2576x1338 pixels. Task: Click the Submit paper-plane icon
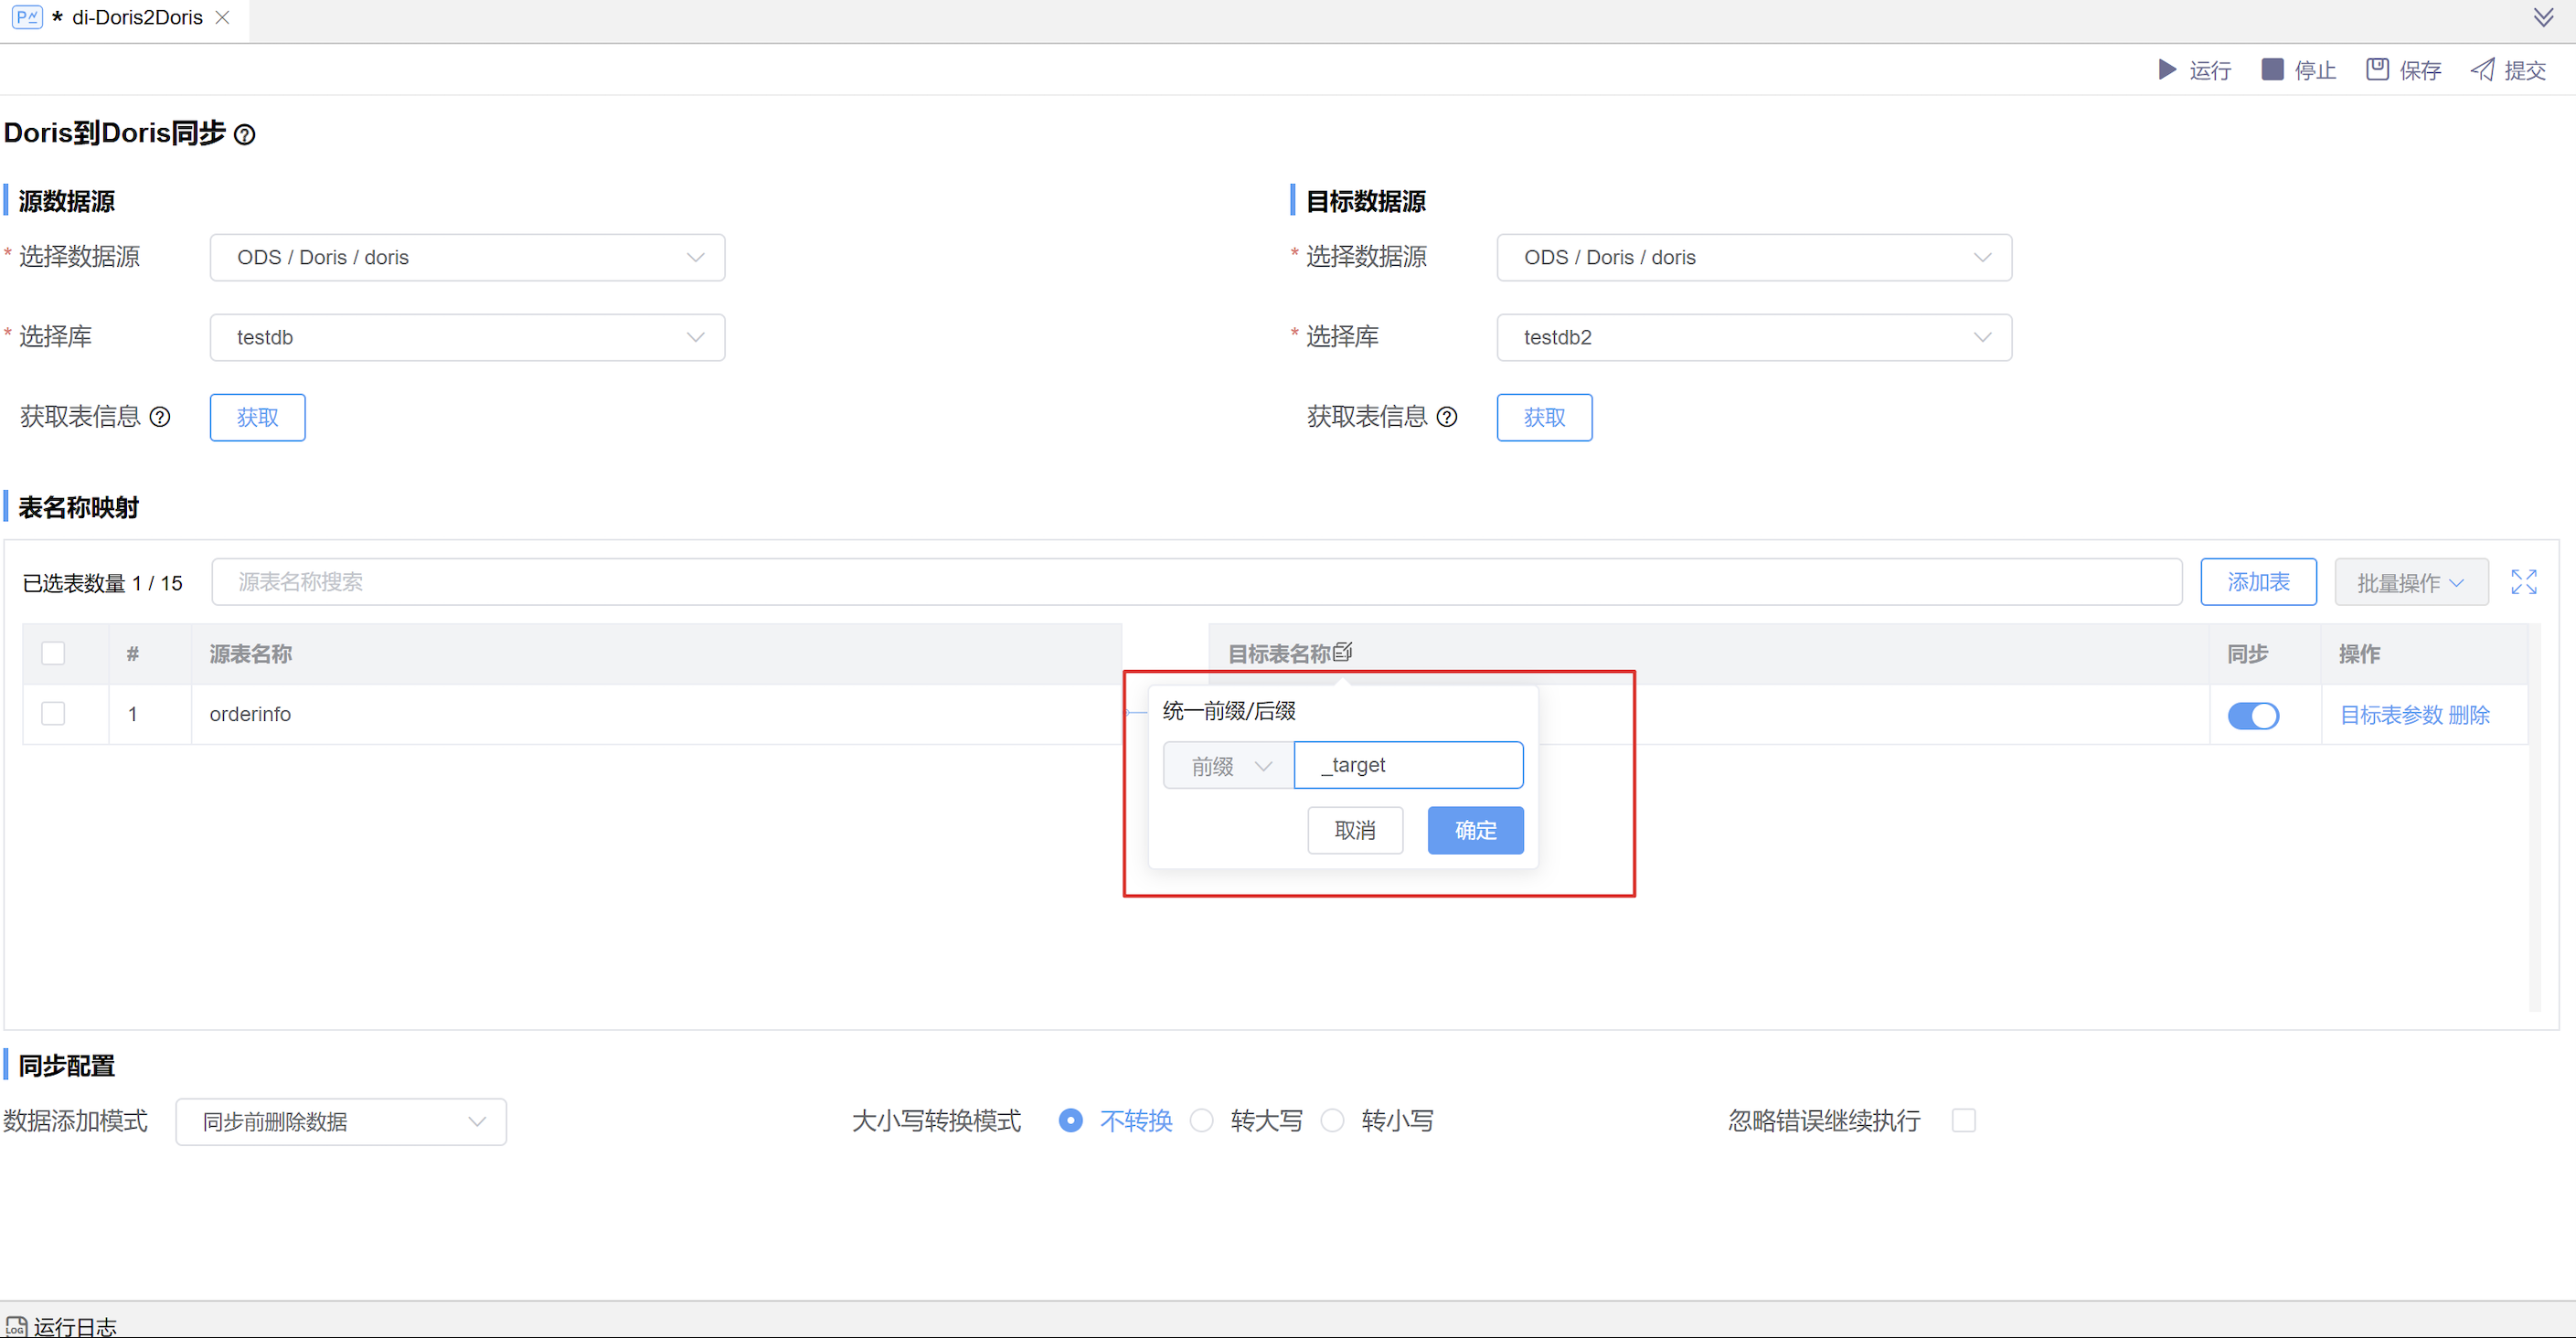2482,70
